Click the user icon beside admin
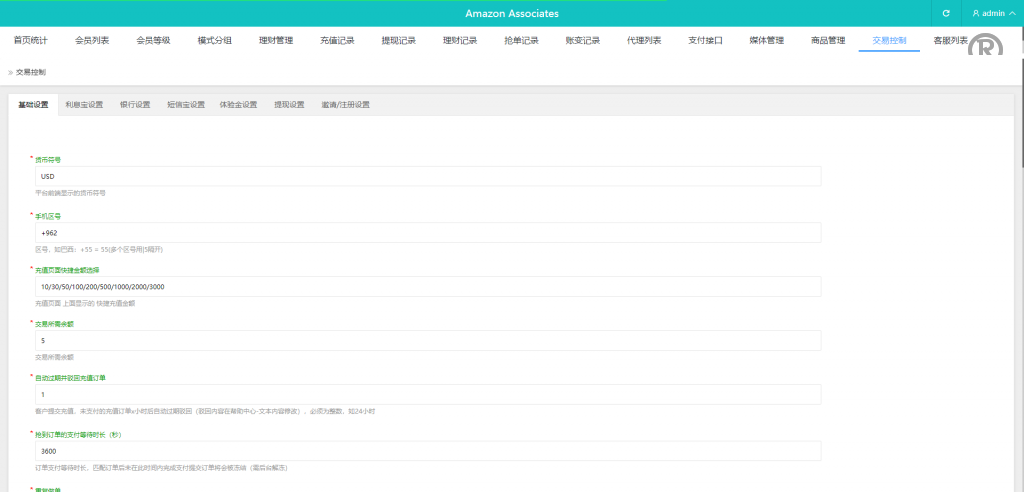Viewport: 1024px width, 492px height. click(x=976, y=14)
